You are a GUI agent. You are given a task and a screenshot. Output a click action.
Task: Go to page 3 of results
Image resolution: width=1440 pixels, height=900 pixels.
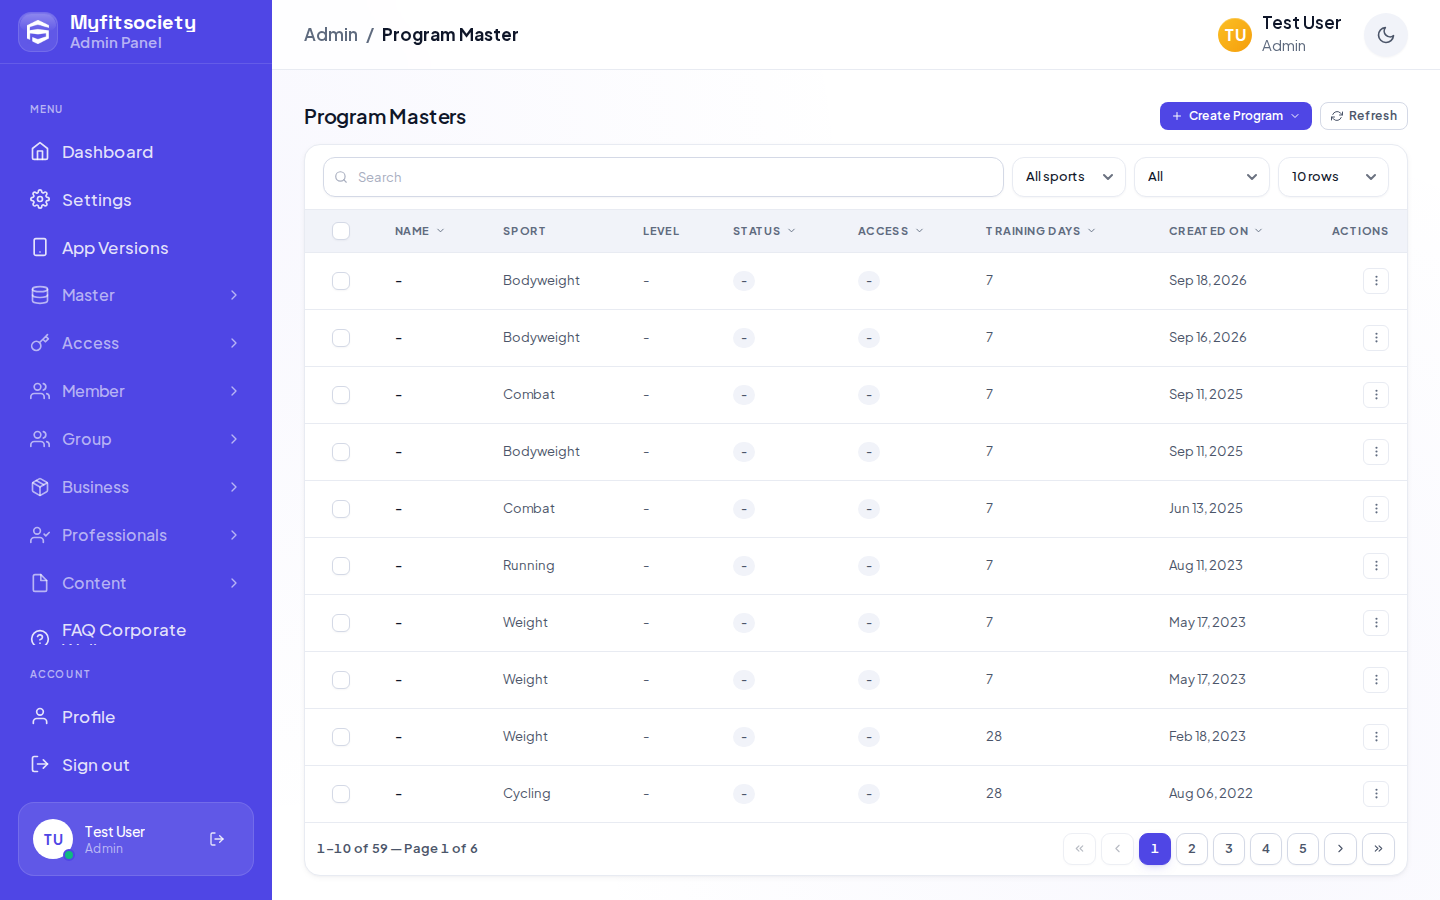(1229, 849)
